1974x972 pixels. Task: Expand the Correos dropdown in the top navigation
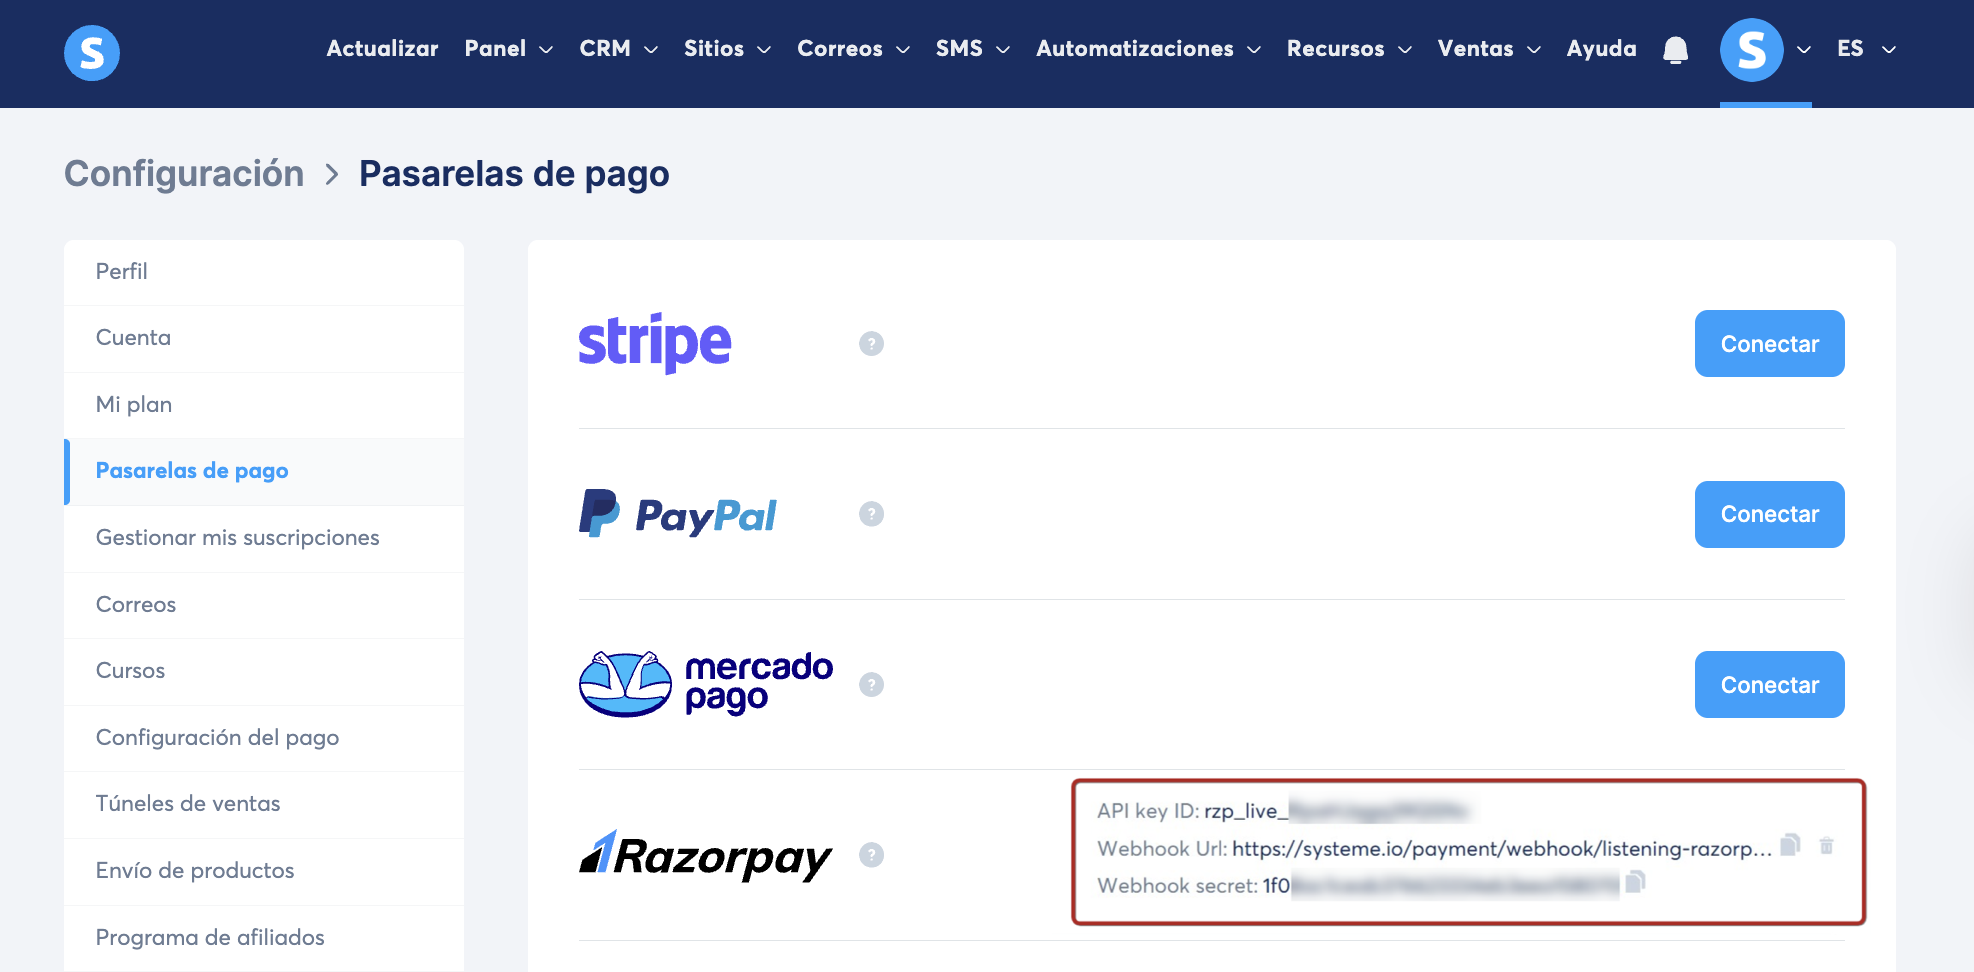tap(853, 49)
